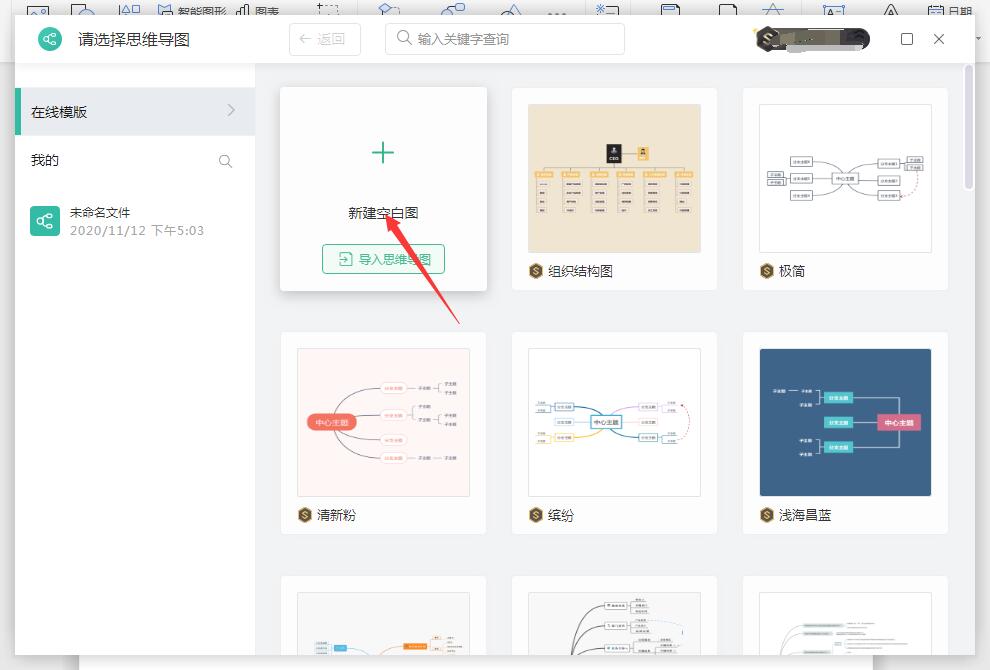Screen dimensions: 990x670
Task: Click the 日期 icon in the top toolbar
Action: [936, 9]
